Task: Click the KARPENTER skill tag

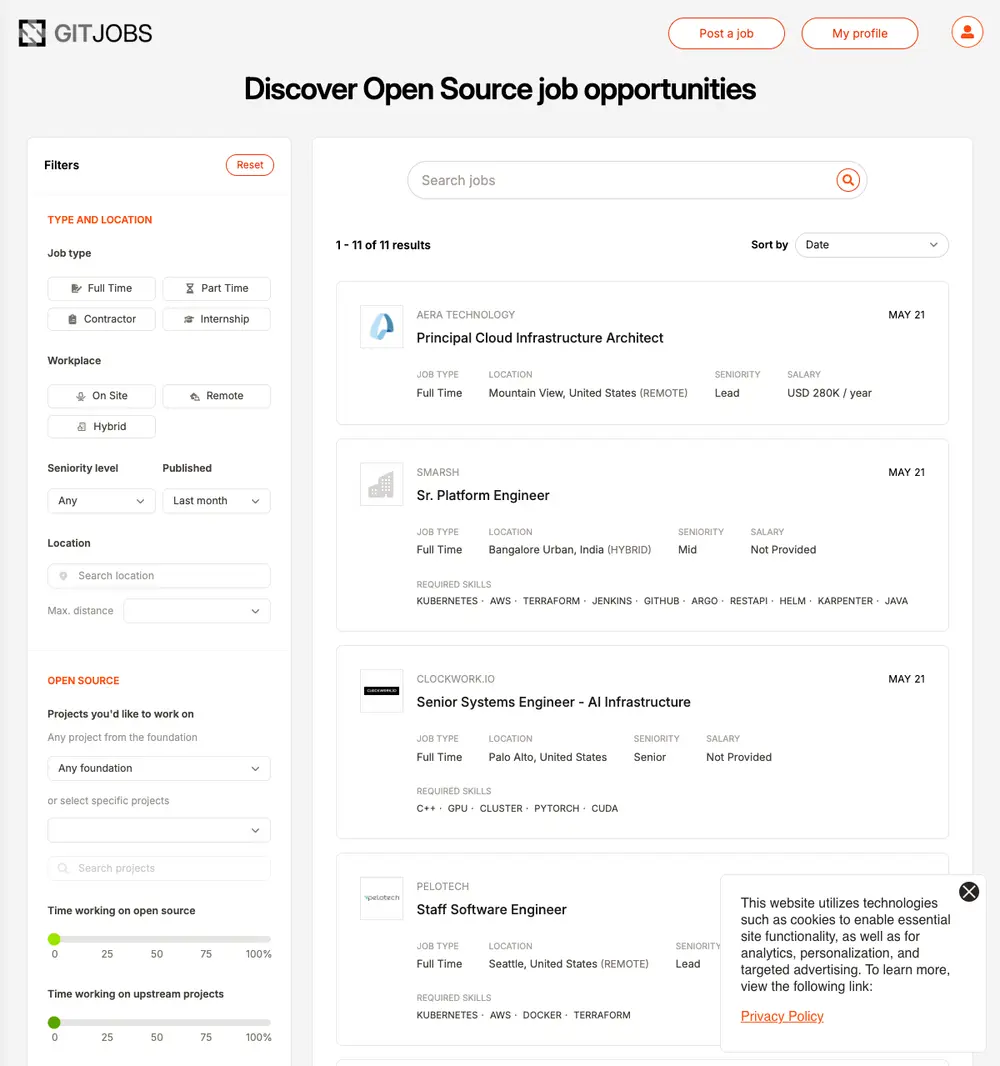Action: tap(845, 601)
